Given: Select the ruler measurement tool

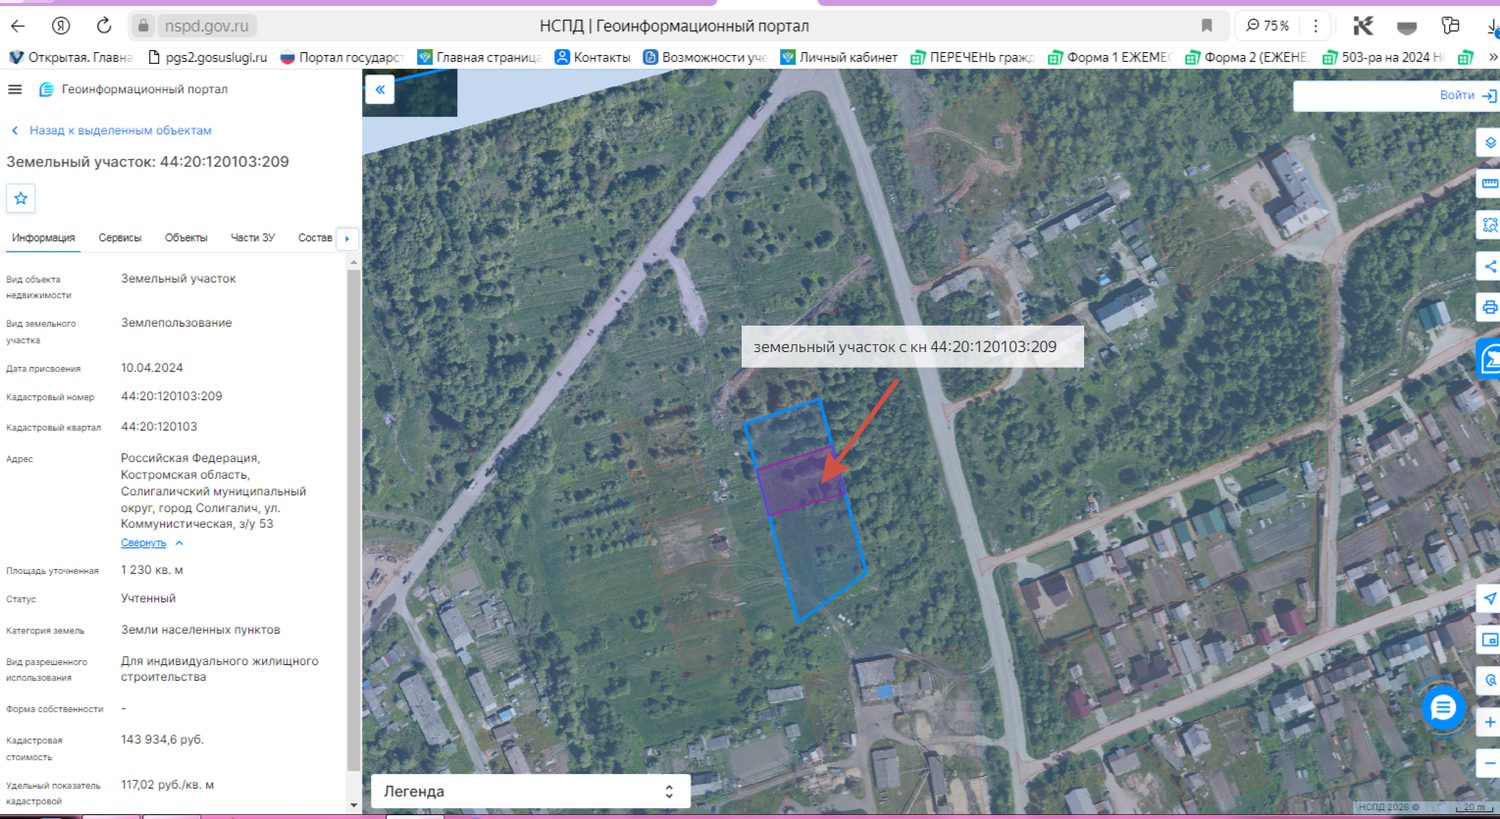Looking at the screenshot, I should pyautogui.click(x=1489, y=184).
